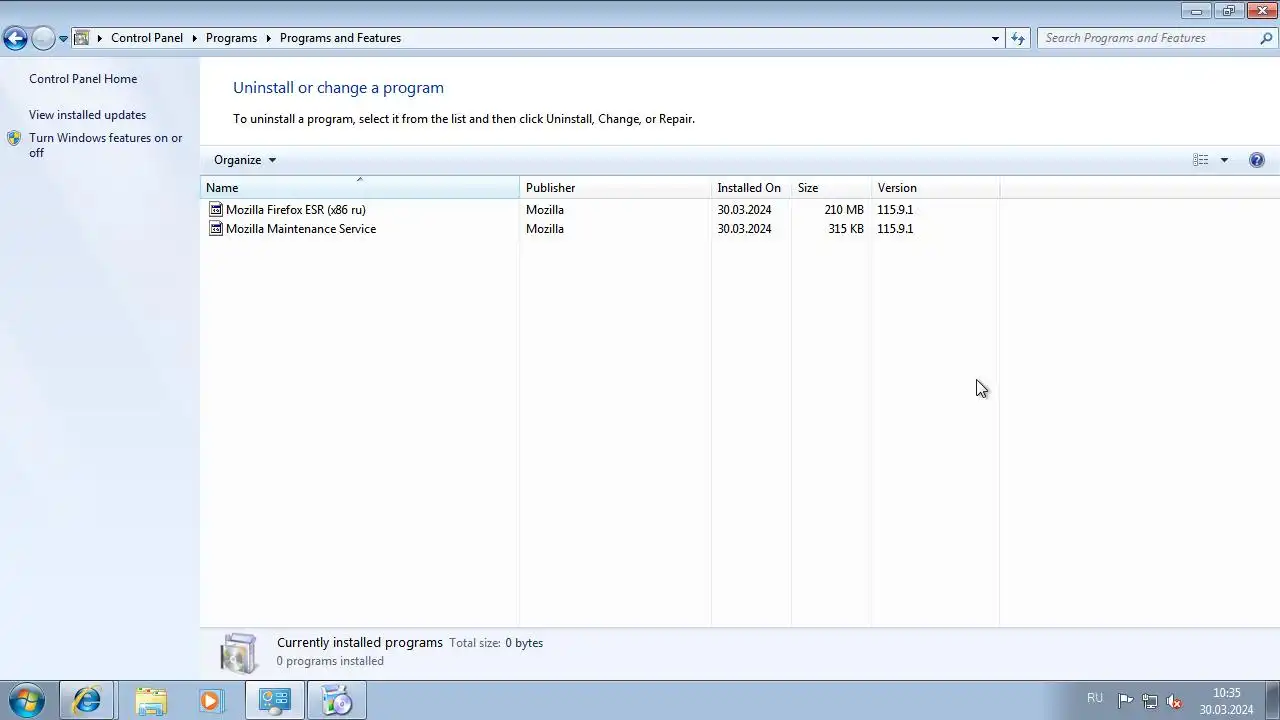Restore down the window

click(x=1229, y=11)
